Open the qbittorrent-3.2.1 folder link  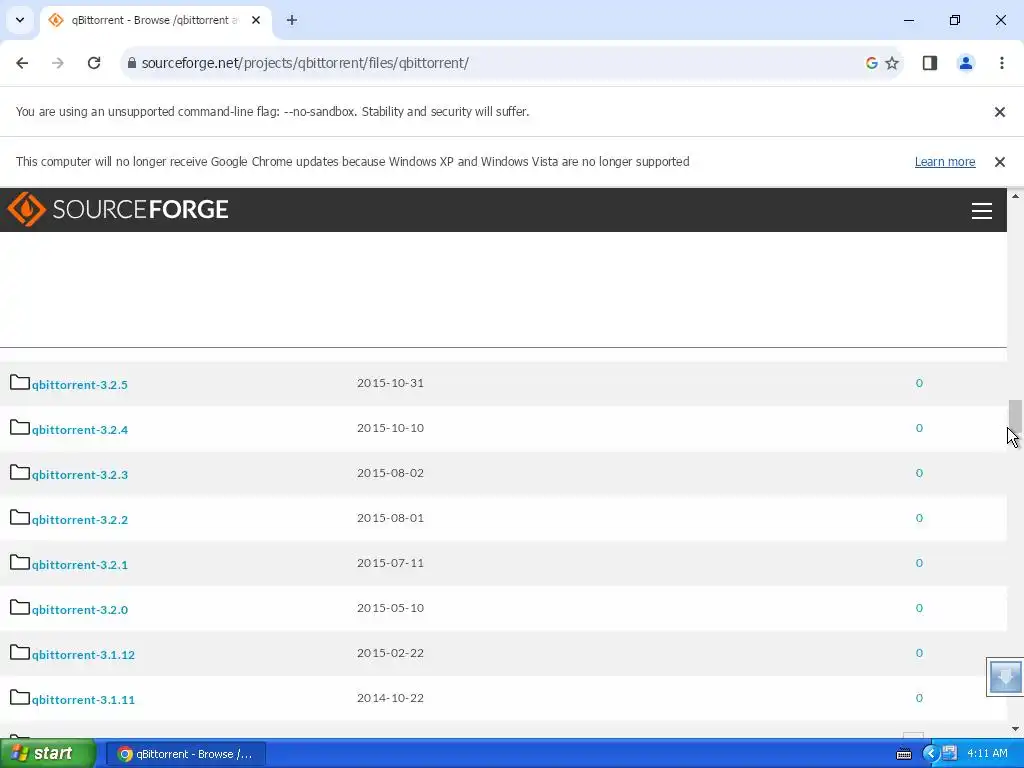pyautogui.click(x=80, y=565)
